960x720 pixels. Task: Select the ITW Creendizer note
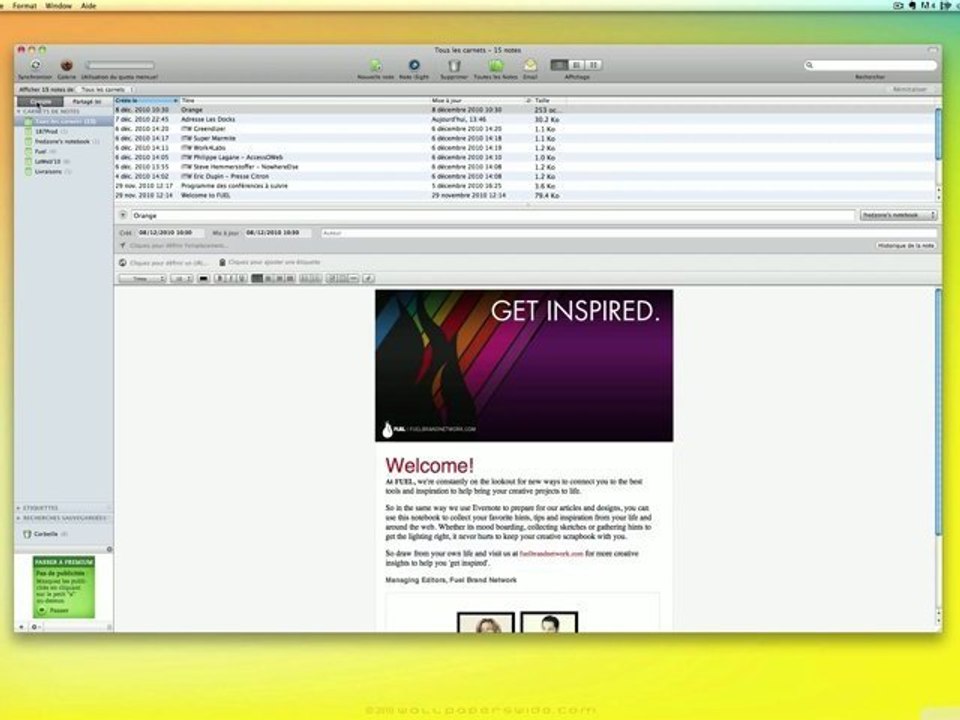(525, 129)
